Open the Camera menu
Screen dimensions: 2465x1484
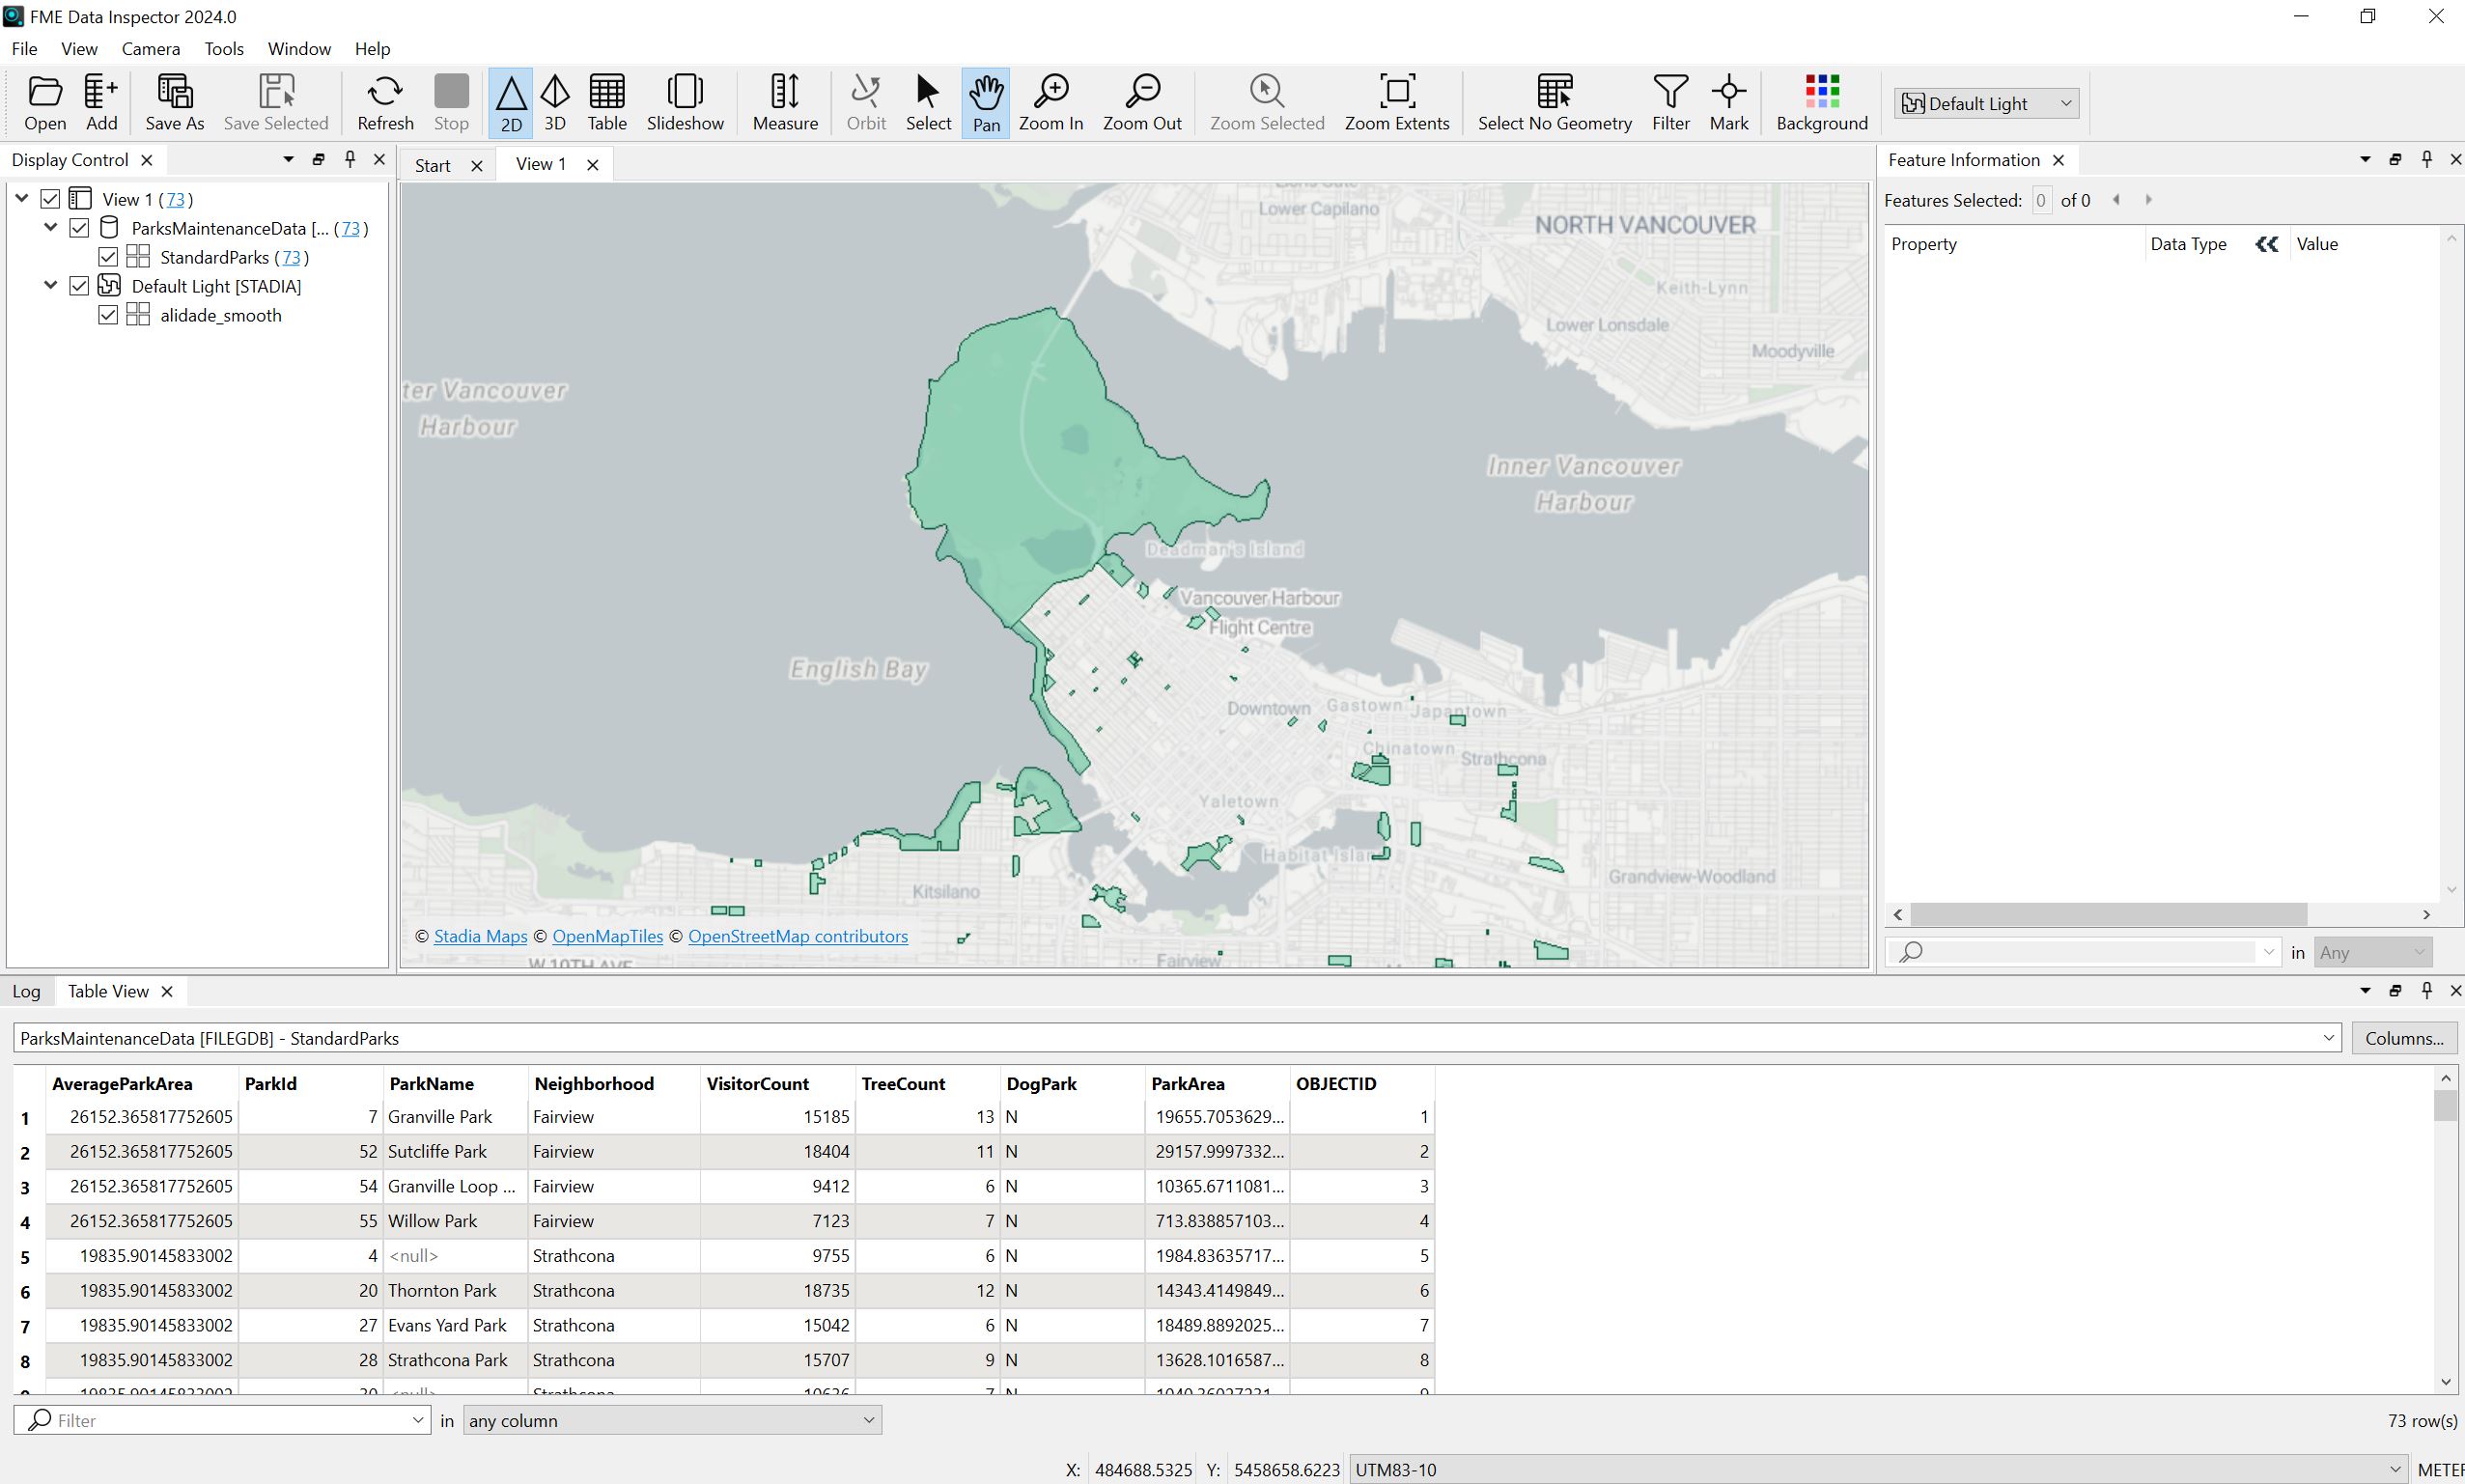click(x=150, y=48)
